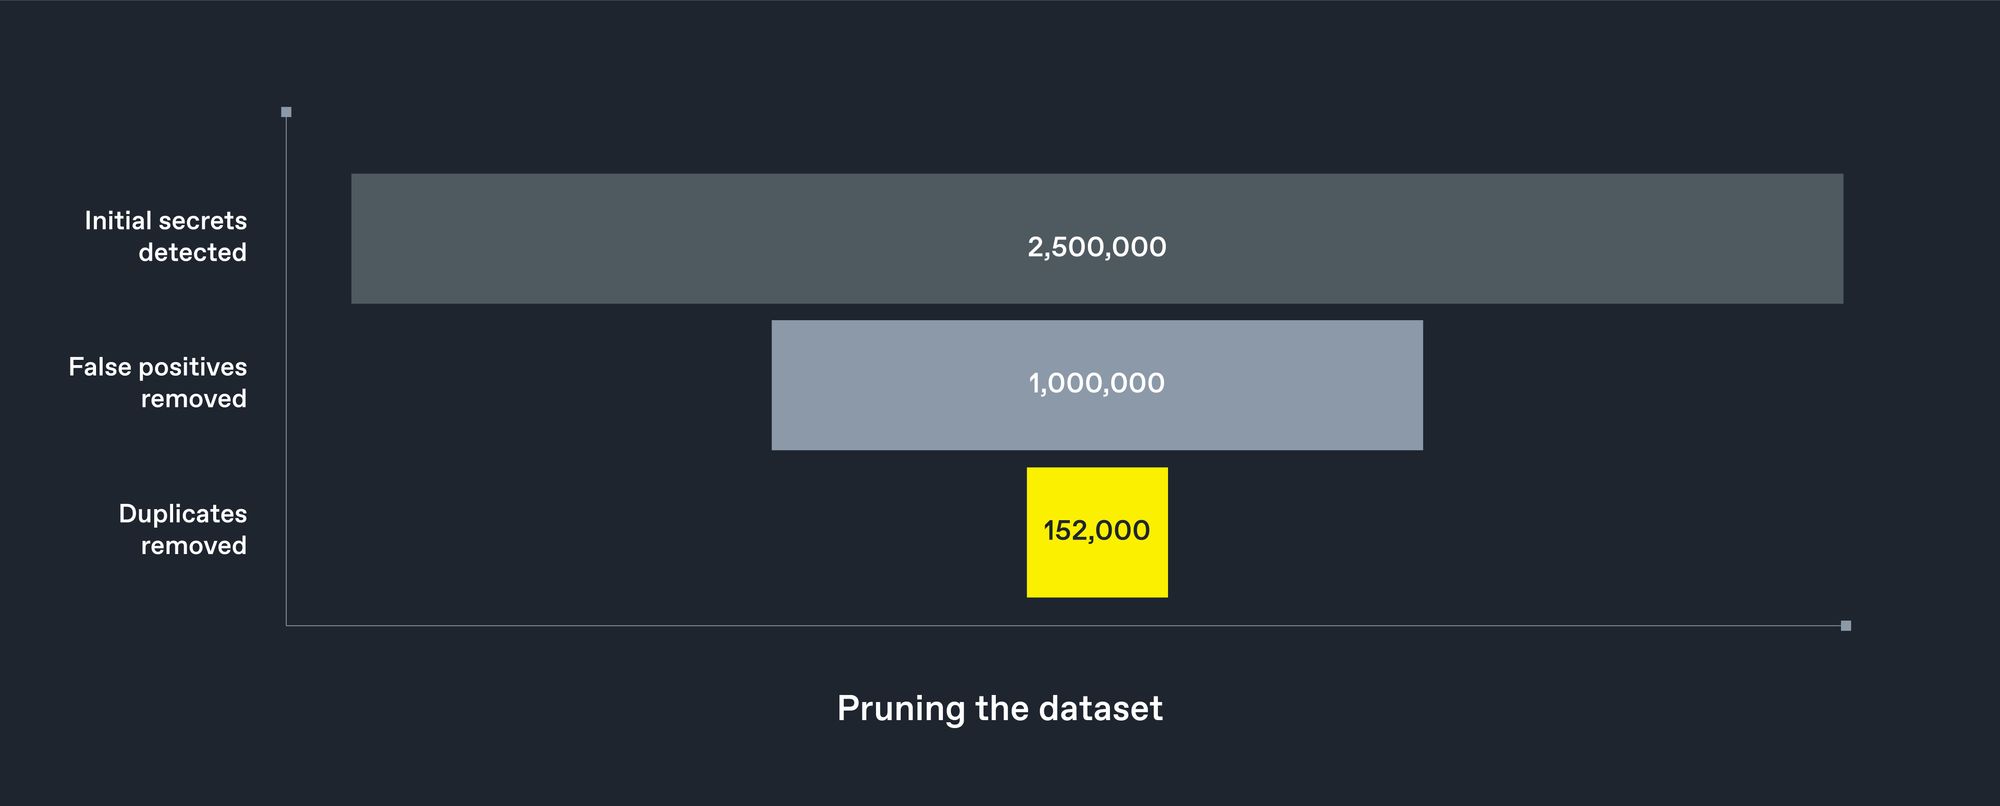Click the square marker atop the vertical axis

coord(286,112)
